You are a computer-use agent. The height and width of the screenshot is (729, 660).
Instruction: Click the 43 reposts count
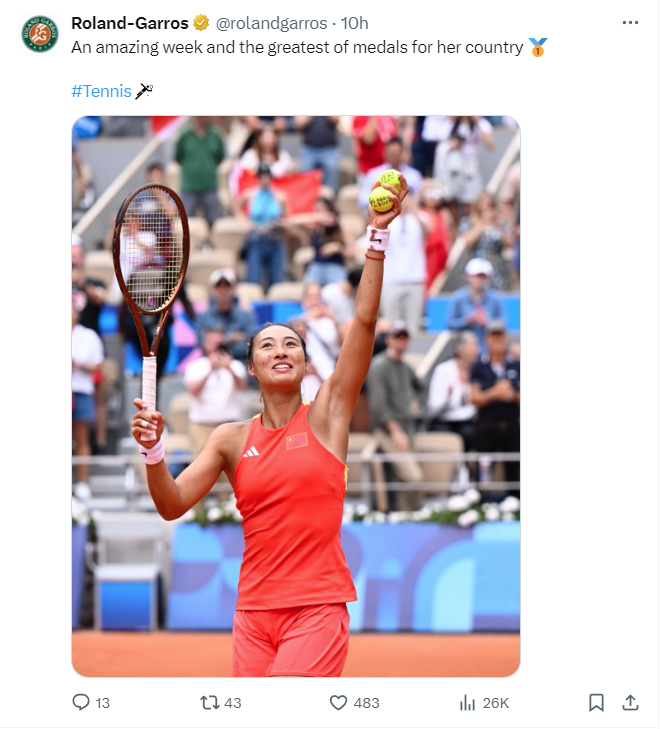point(232,703)
